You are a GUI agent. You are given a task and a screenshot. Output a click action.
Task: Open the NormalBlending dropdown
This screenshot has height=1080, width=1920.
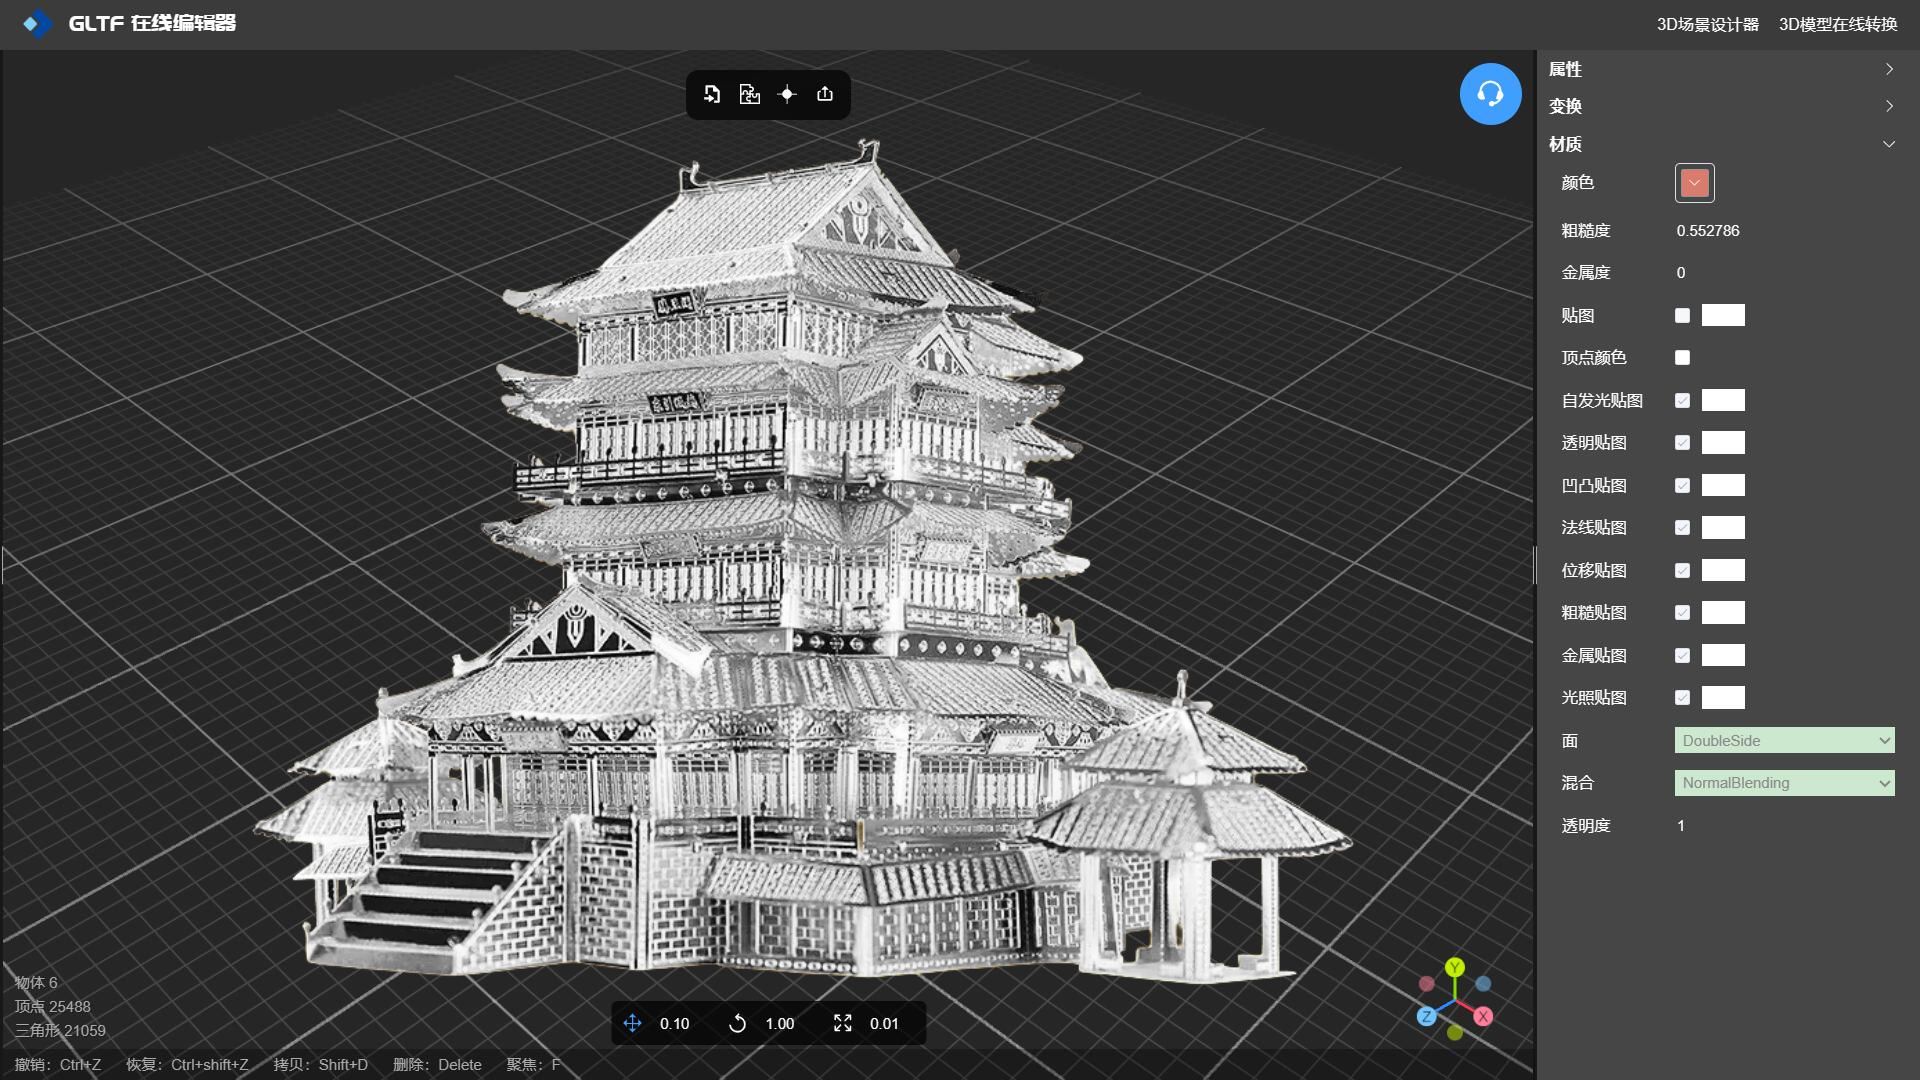point(1784,783)
